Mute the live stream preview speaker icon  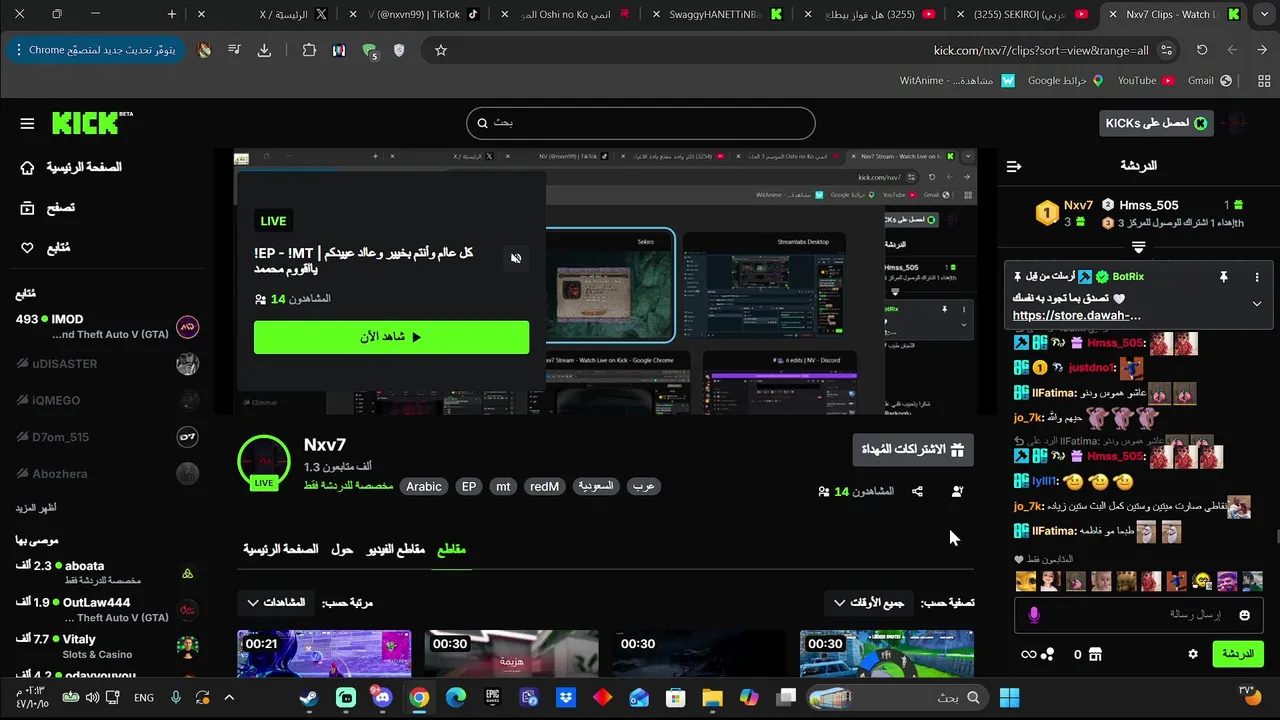[516, 258]
